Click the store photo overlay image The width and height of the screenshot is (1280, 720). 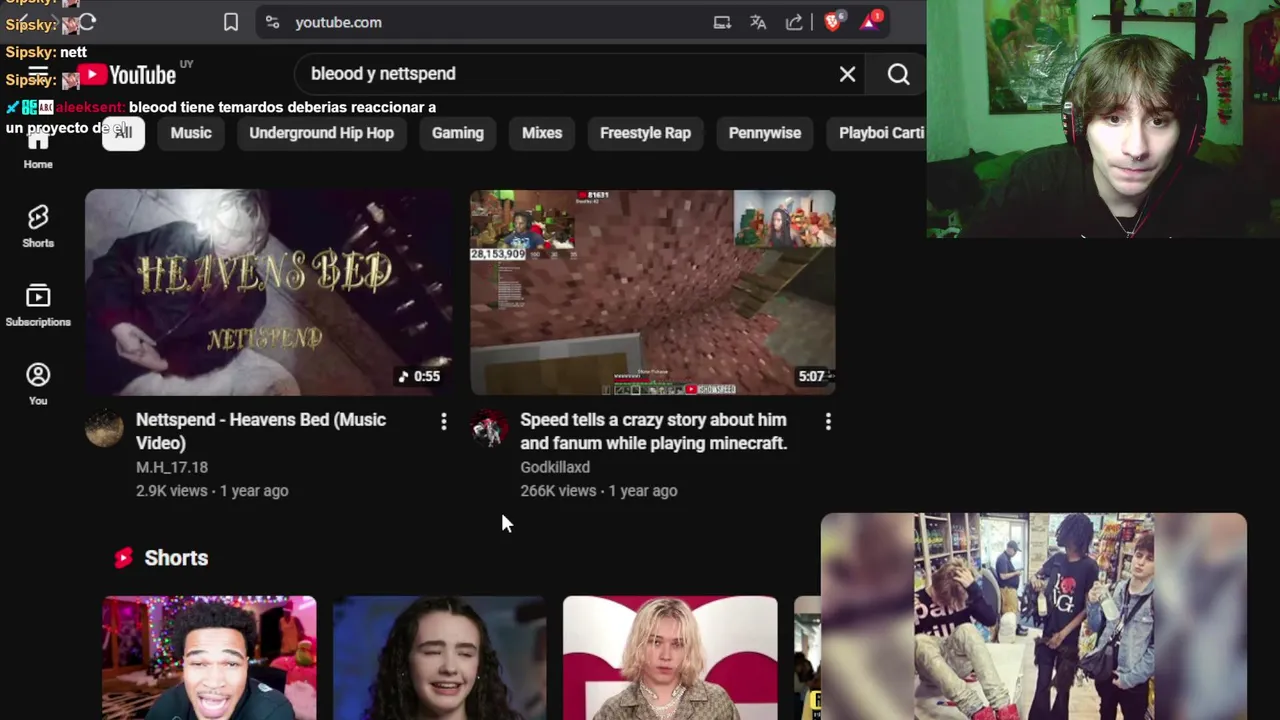point(1034,616)
